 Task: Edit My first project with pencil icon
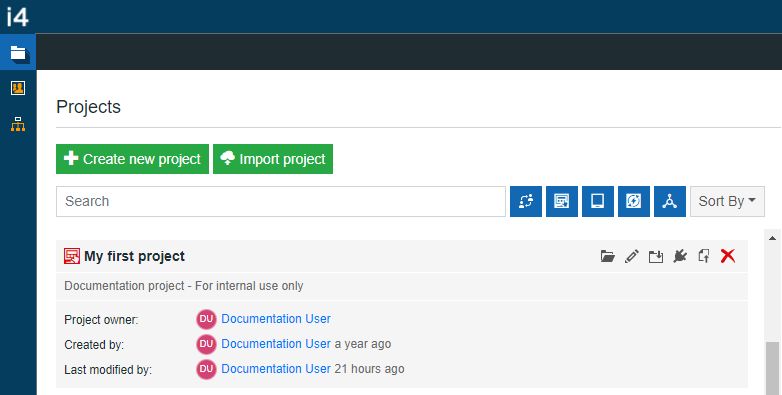tap(631, 256)
